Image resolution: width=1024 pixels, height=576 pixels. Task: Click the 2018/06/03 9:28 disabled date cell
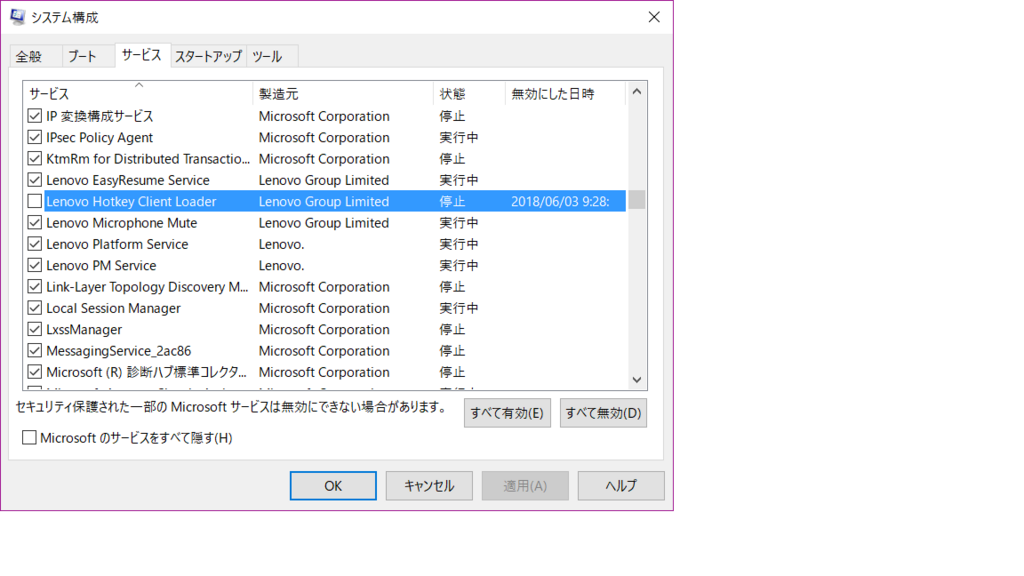560,201
